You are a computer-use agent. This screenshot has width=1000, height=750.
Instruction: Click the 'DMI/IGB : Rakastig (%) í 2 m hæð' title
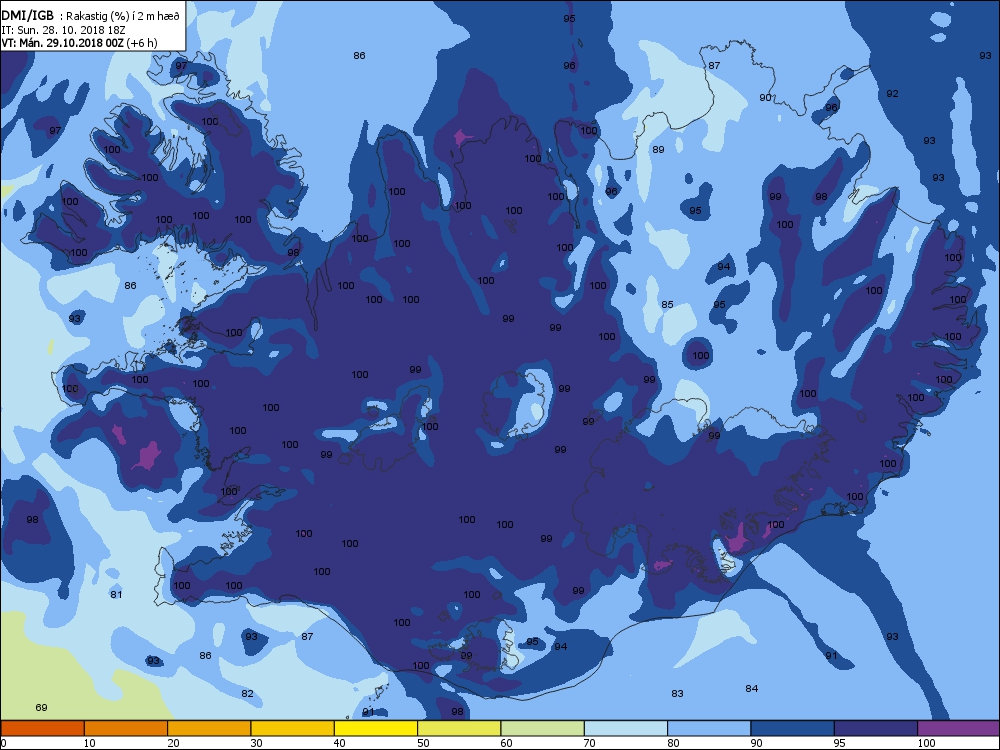[91, 16]
